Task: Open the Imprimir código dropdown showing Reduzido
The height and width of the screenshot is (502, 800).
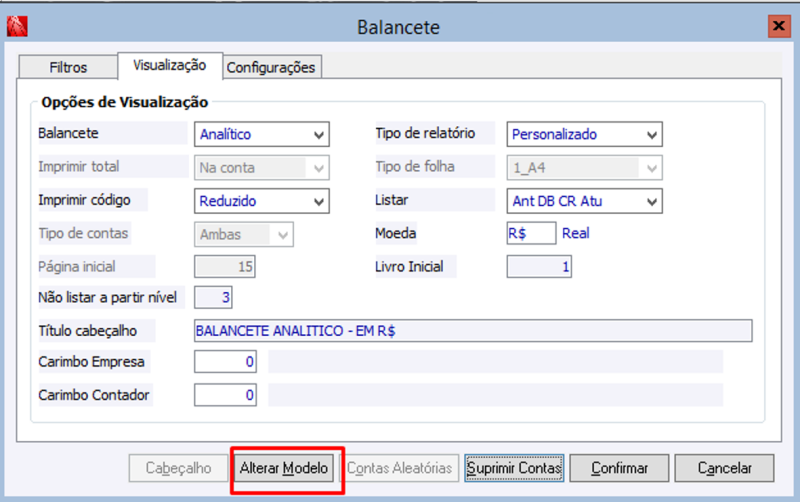Action: (x=262, y=201)
